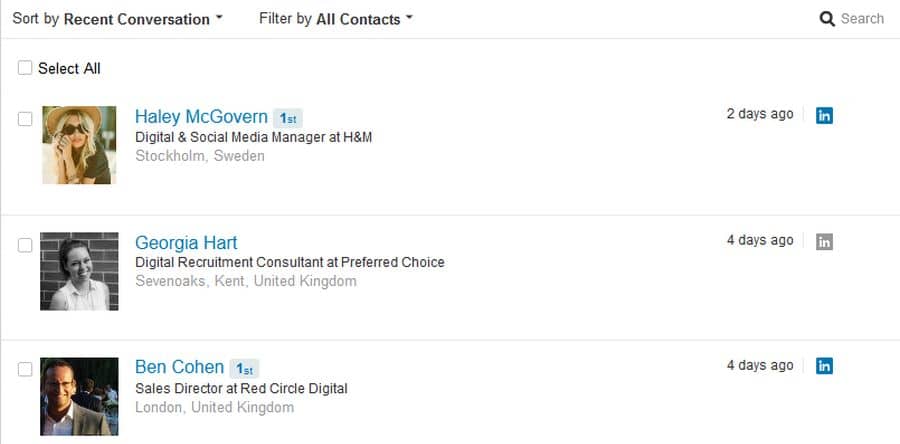Click Ben Cohen's 1st degree badge

[x=245, y=369]
